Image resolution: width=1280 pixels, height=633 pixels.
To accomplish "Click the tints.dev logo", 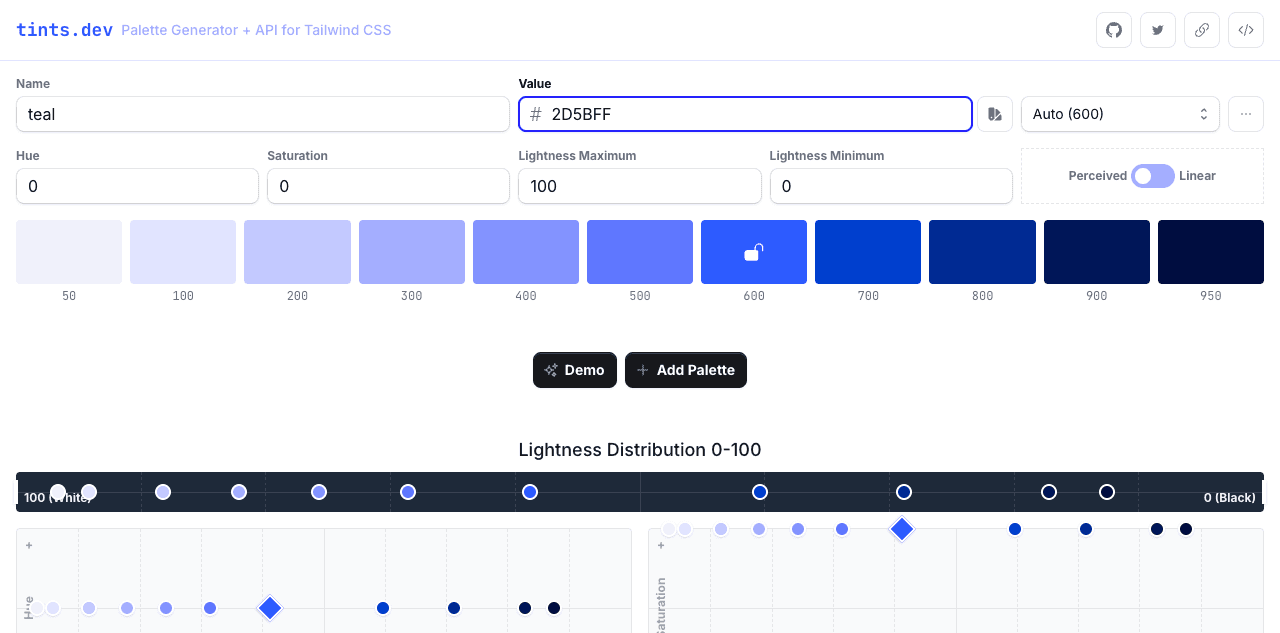I will [65, 30].
